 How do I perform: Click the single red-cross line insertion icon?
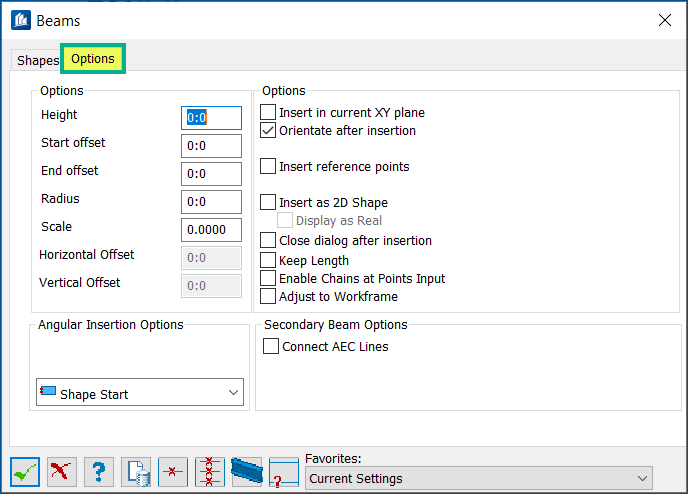173,471
